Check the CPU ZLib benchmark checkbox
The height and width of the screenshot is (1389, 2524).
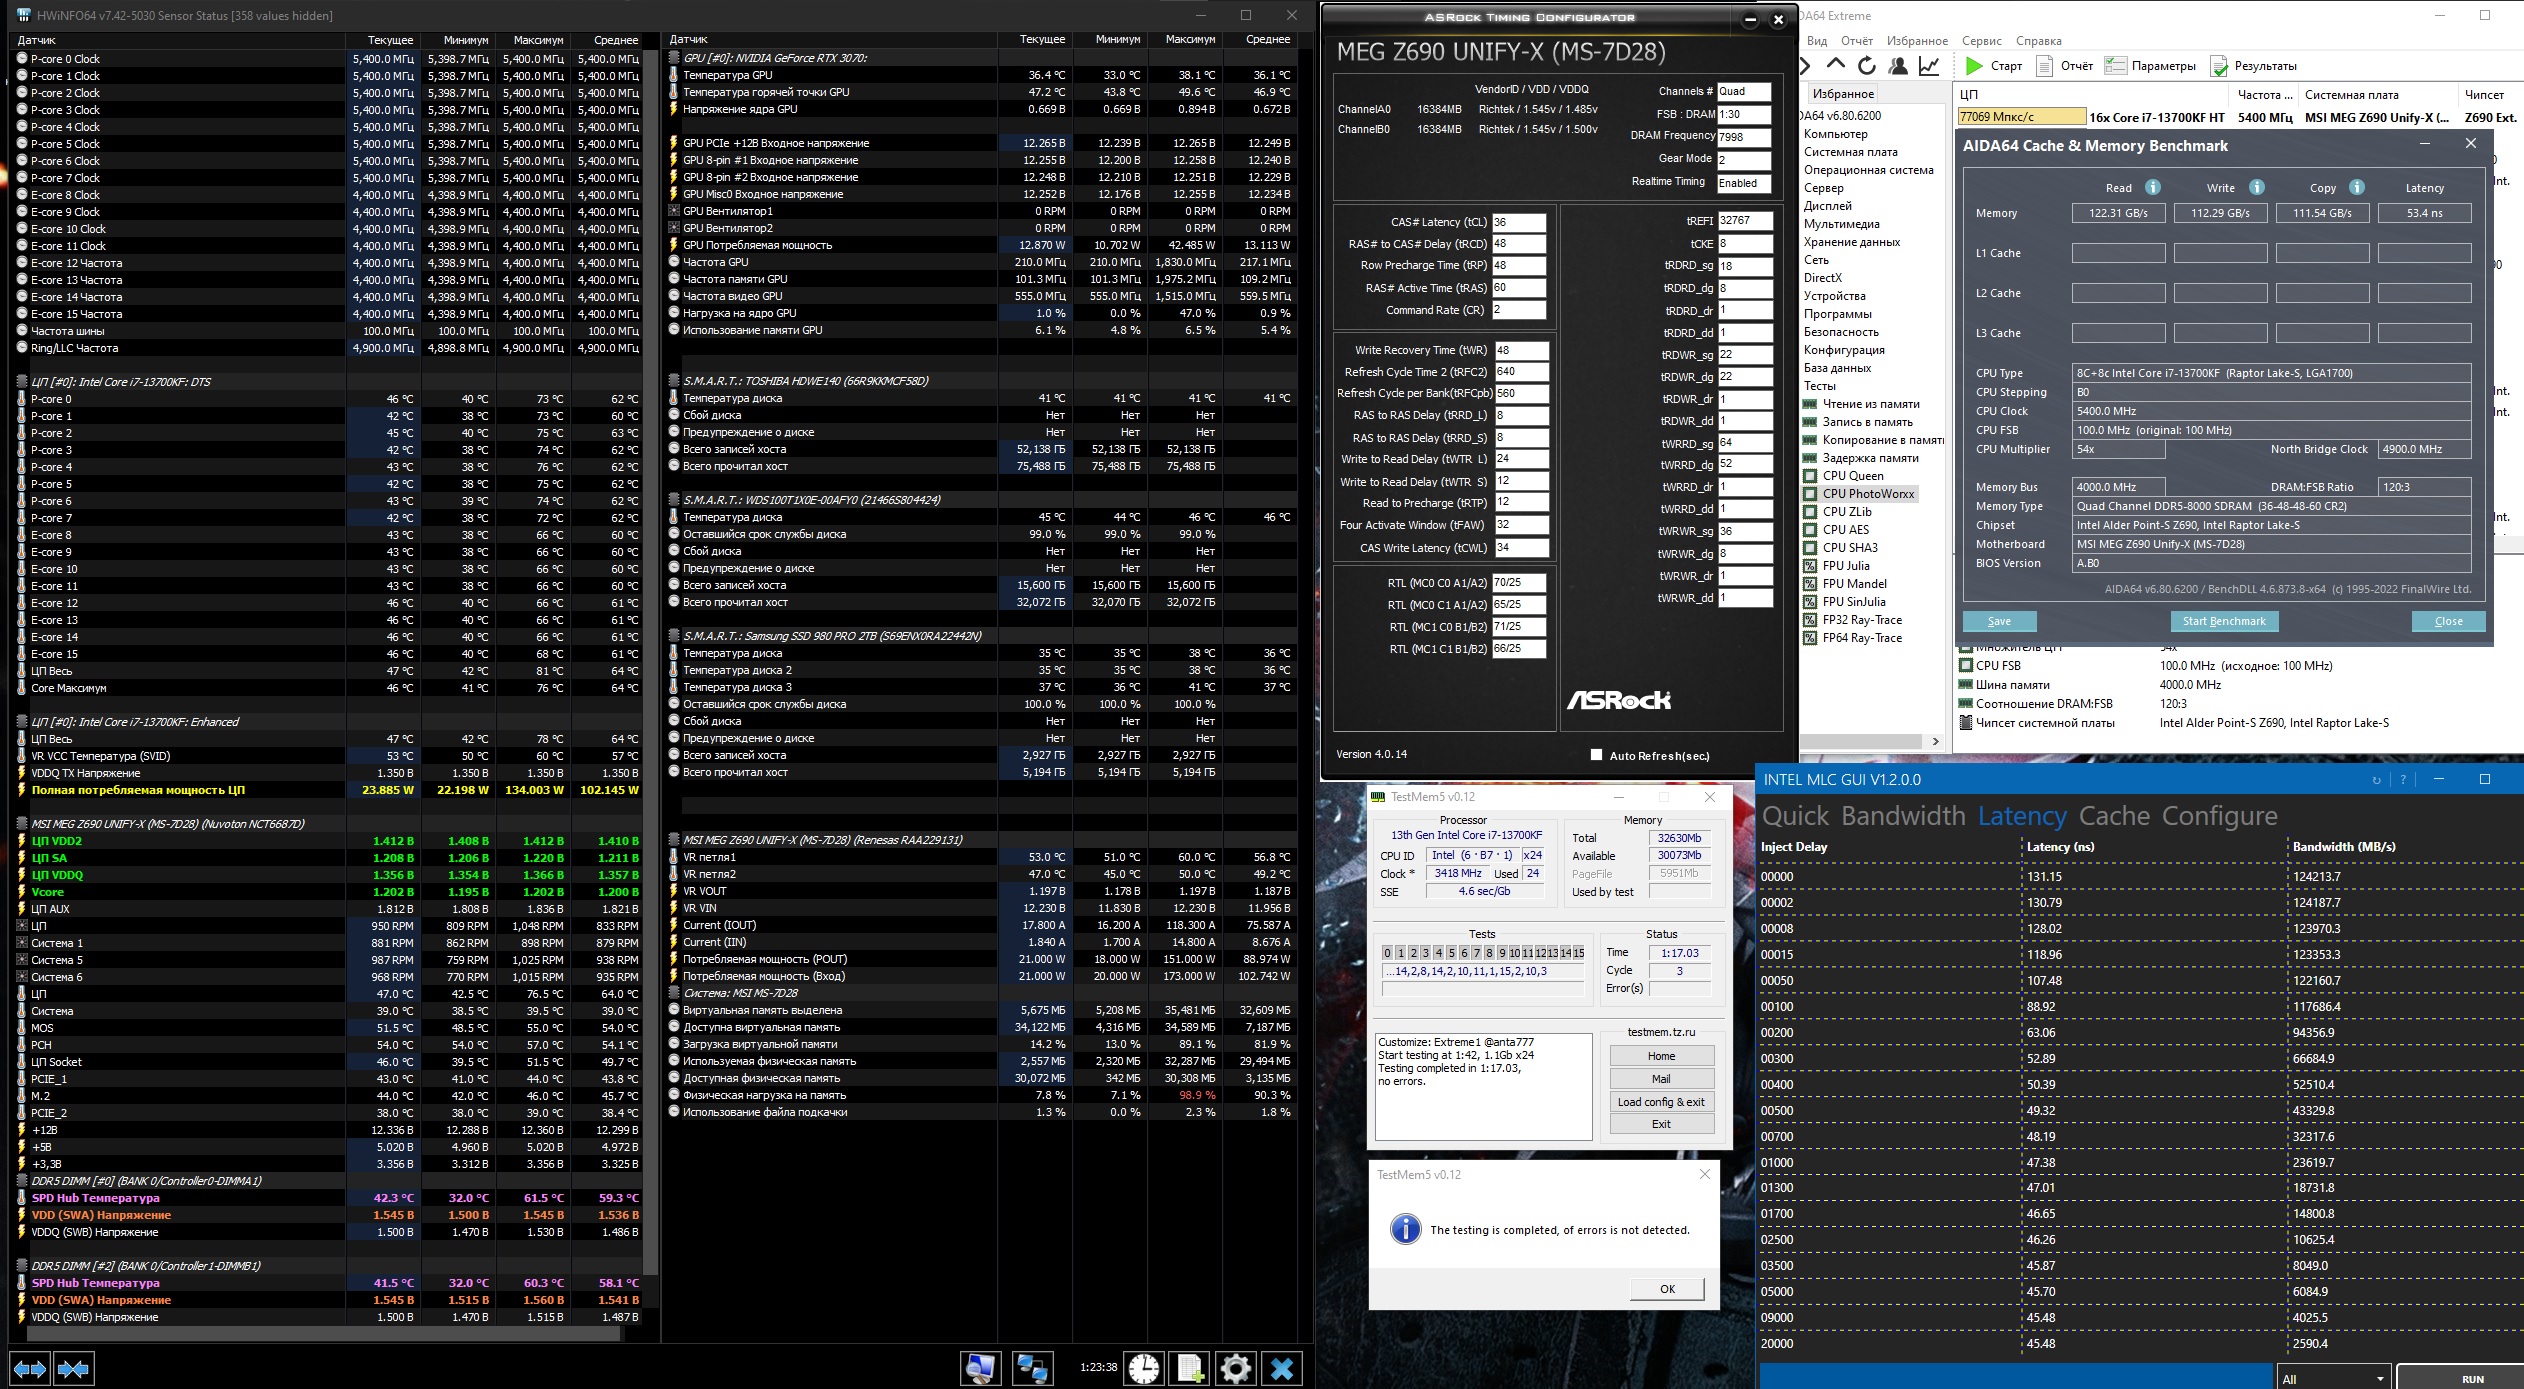click(x=1810, y=512)
